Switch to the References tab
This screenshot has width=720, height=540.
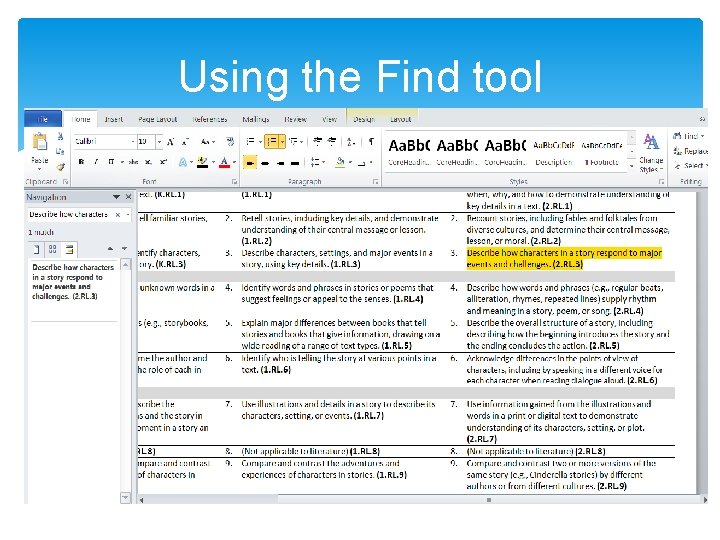[x=210, y=119]
